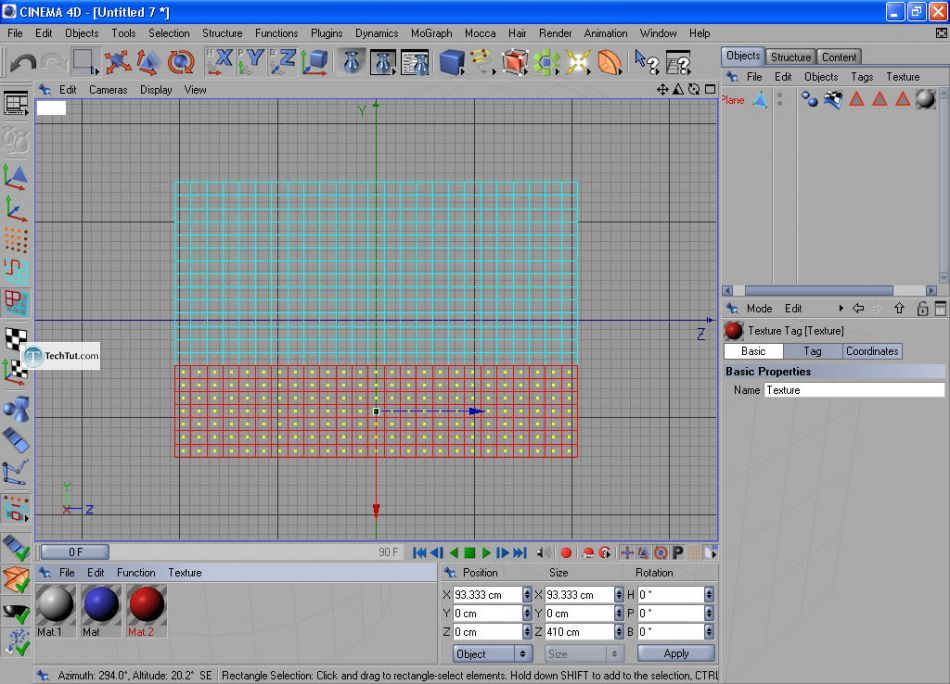Screen dimensions: 950x684
Task: Add a Cube primitive object
Action: click(x=451, y=62)
